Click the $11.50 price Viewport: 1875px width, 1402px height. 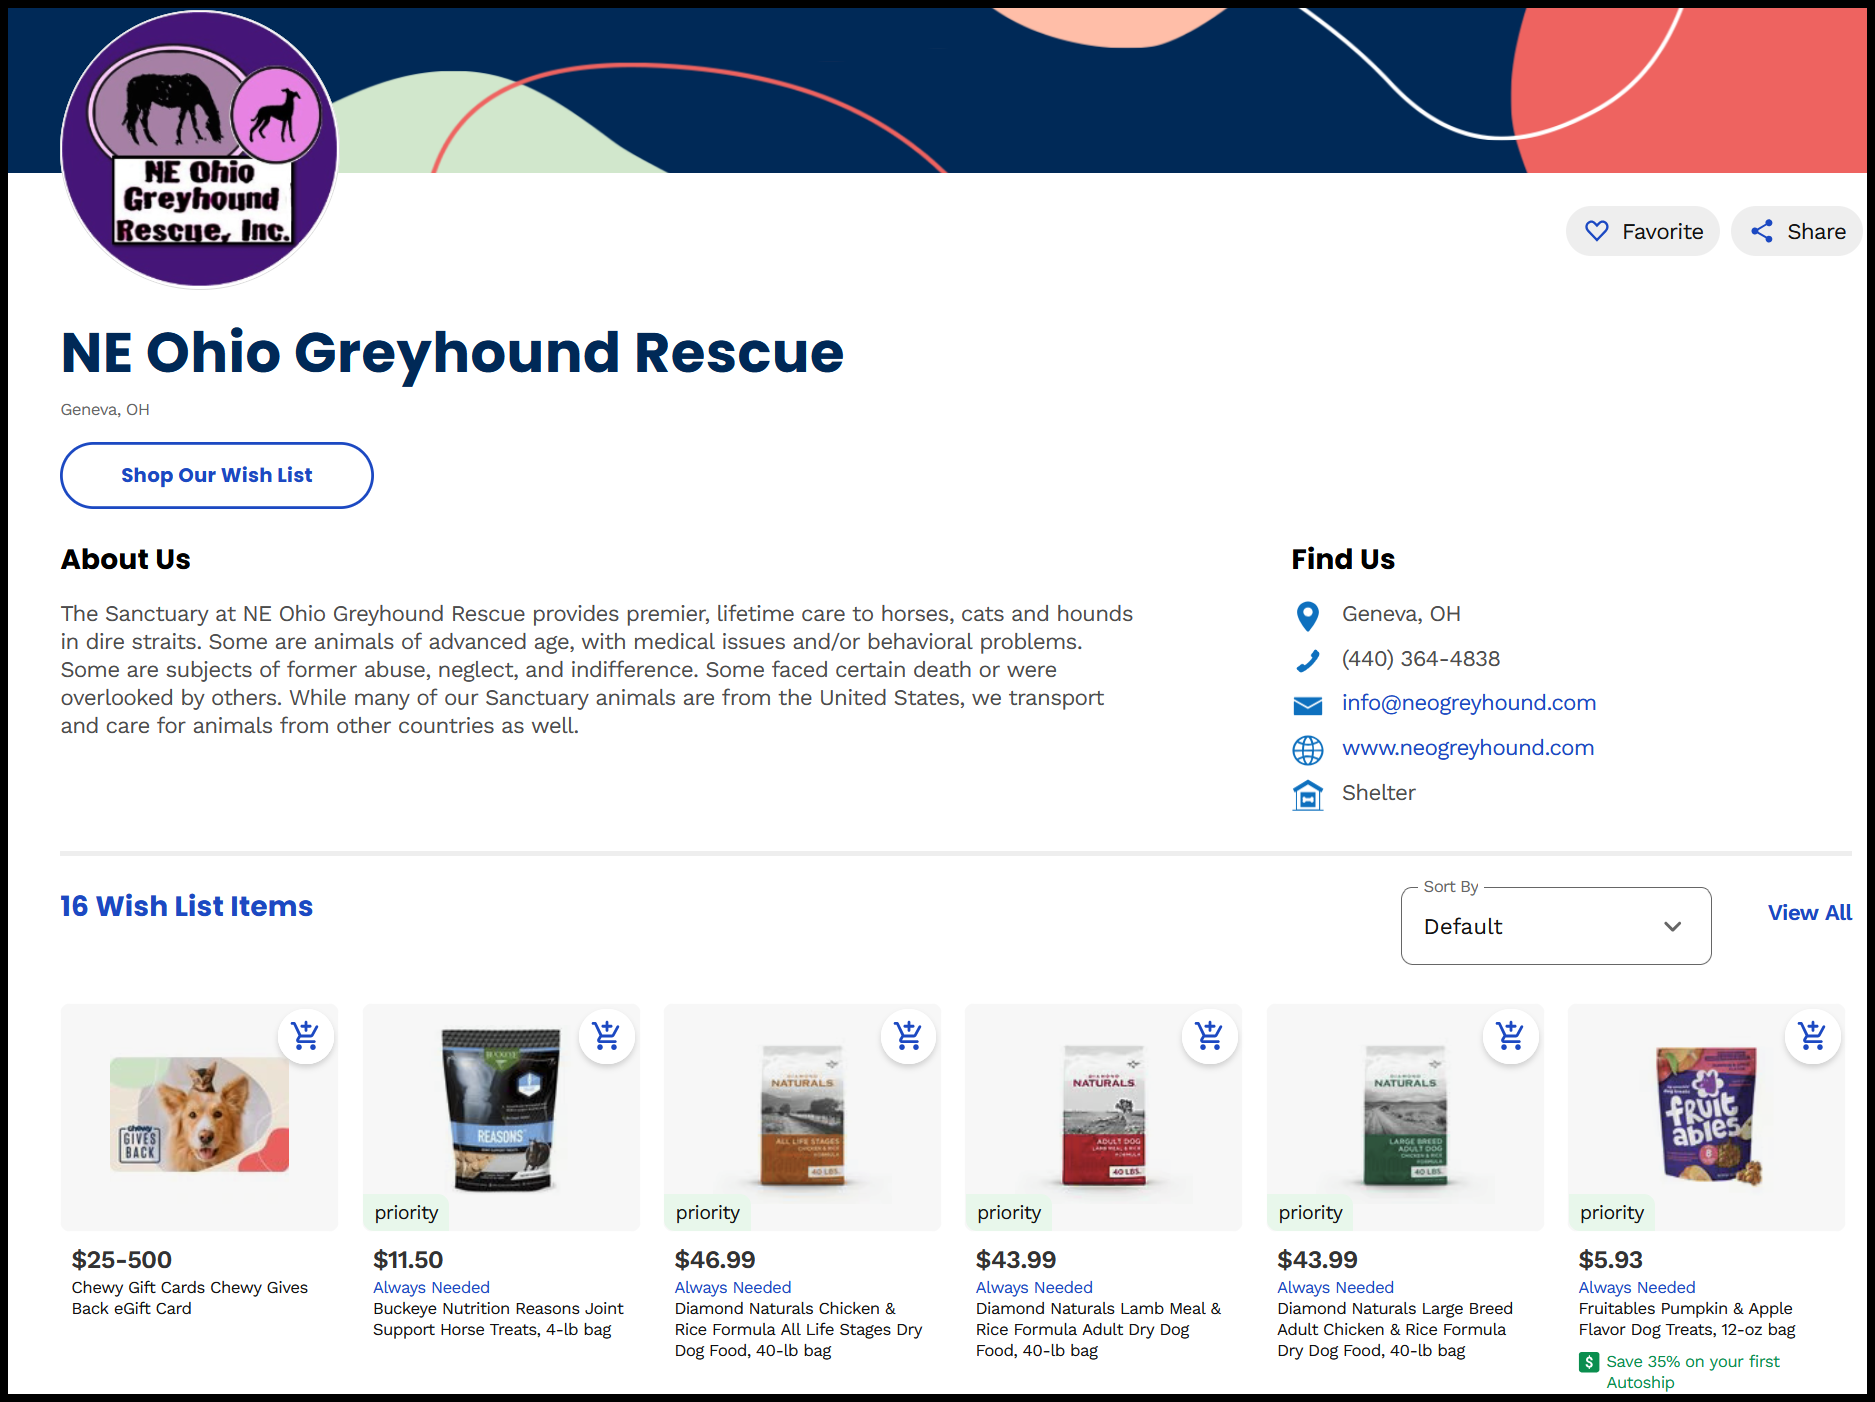pos(408,1260)
